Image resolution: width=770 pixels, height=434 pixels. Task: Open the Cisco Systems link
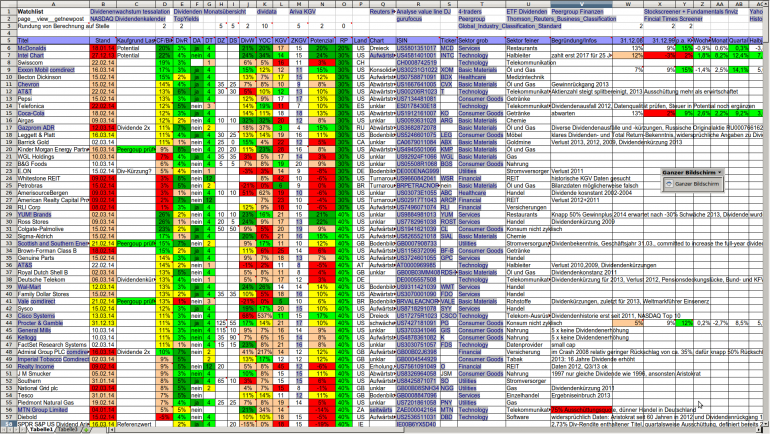click(x=36, y=316)
